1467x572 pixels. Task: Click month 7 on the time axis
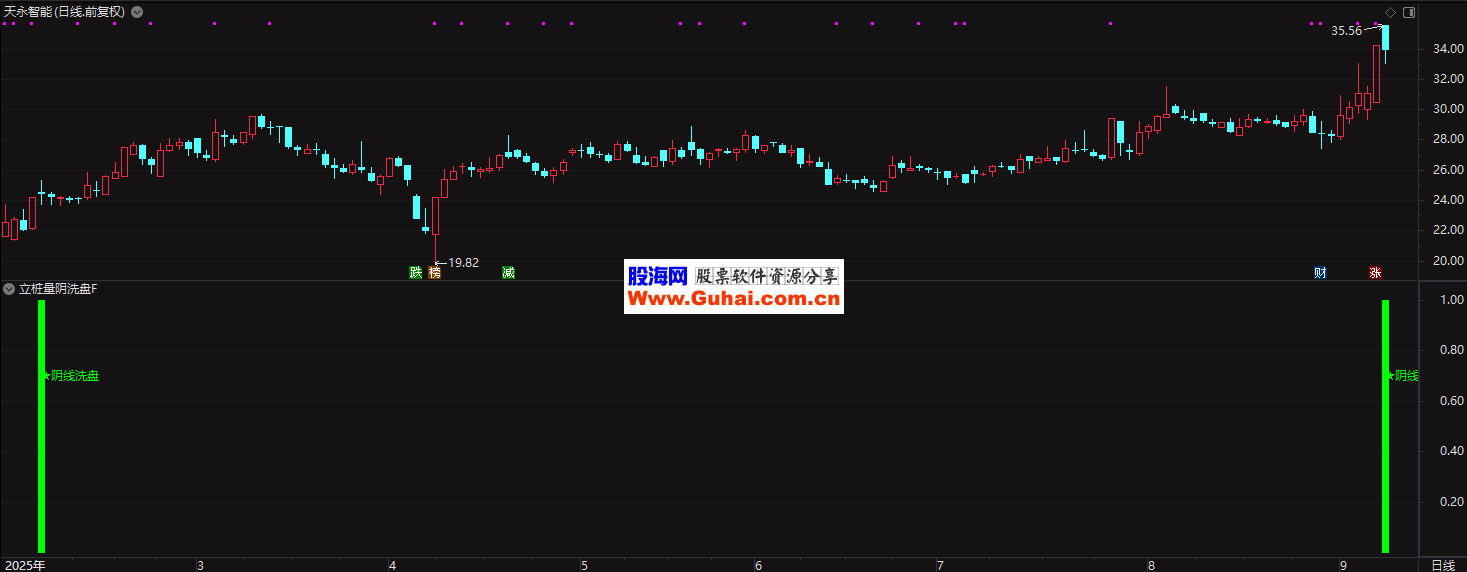940,565
